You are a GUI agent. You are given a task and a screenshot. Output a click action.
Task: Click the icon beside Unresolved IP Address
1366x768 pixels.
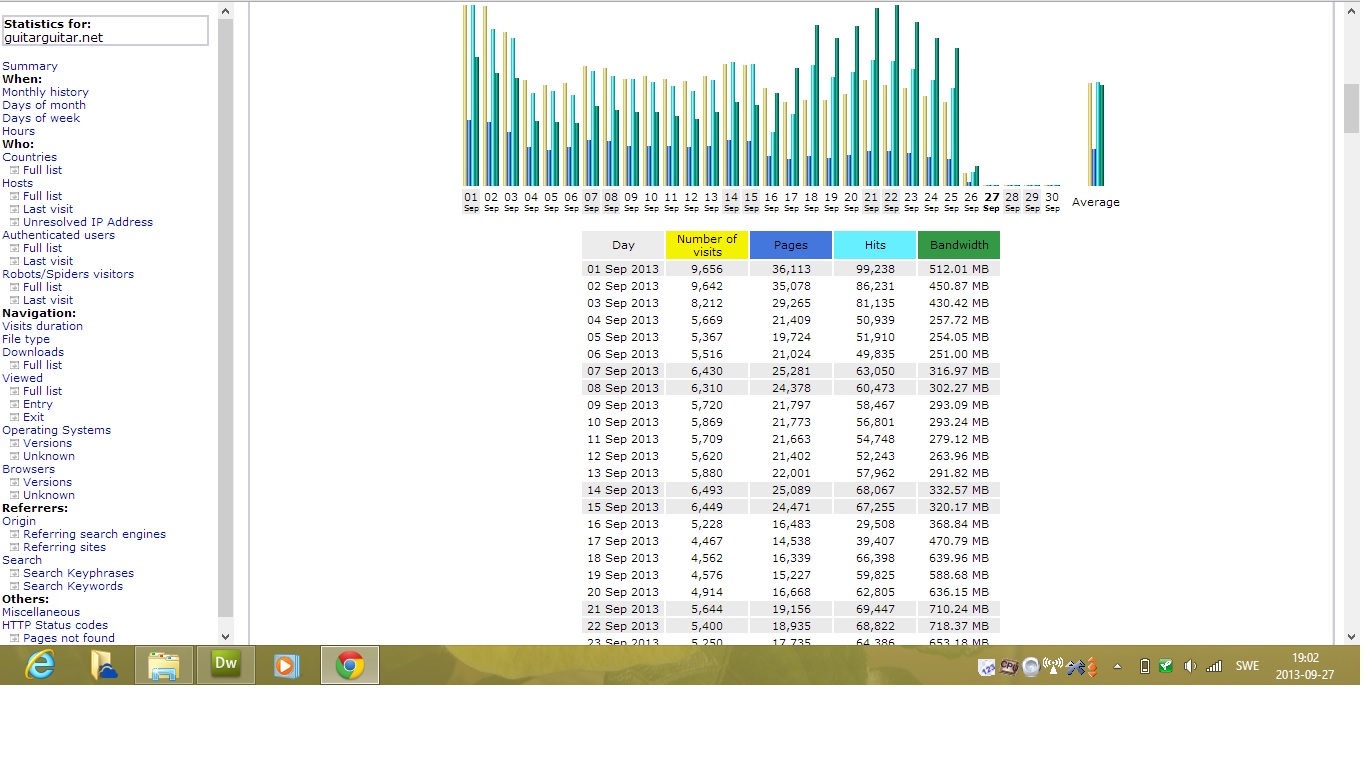(x=15, y=222)
